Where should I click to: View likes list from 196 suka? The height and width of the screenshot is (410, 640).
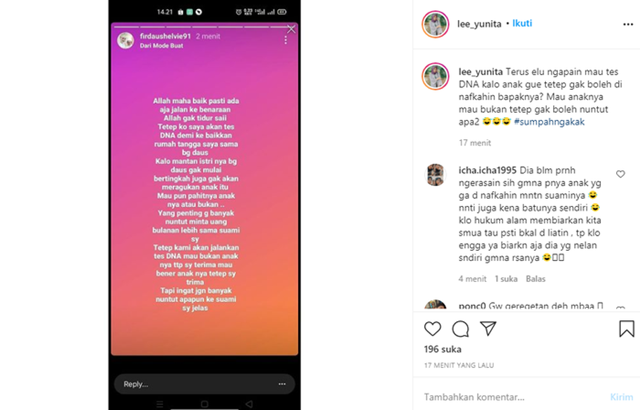tap(442, 349)
